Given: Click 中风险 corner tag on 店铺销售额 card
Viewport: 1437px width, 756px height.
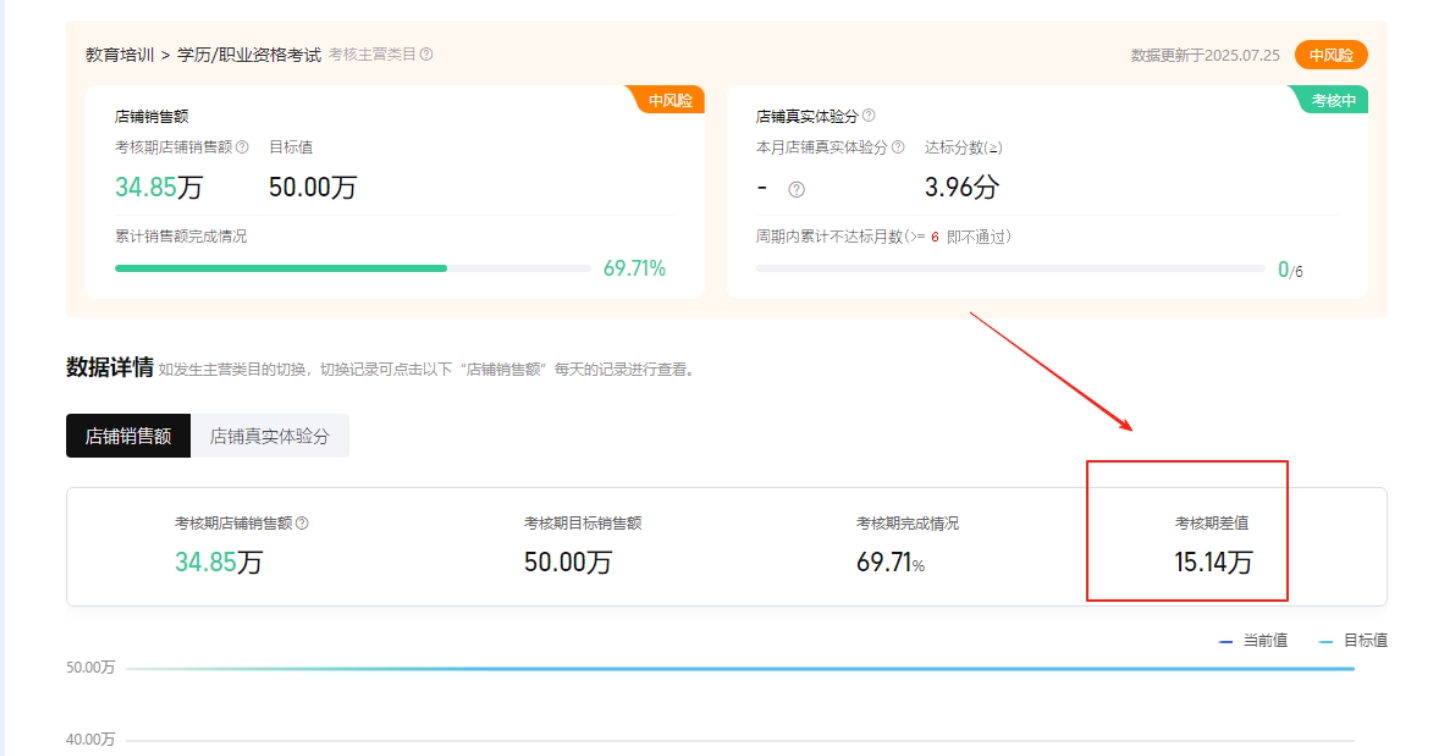Looking at the screenshot, I should 669,101.
